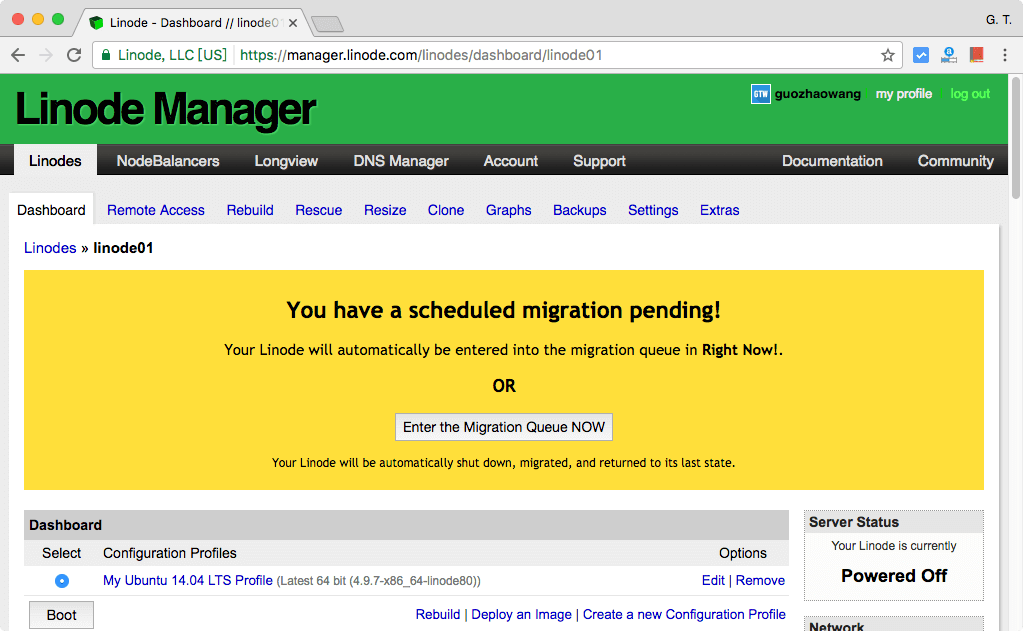Click Create a new Configuration Profile link

point(684,614)
